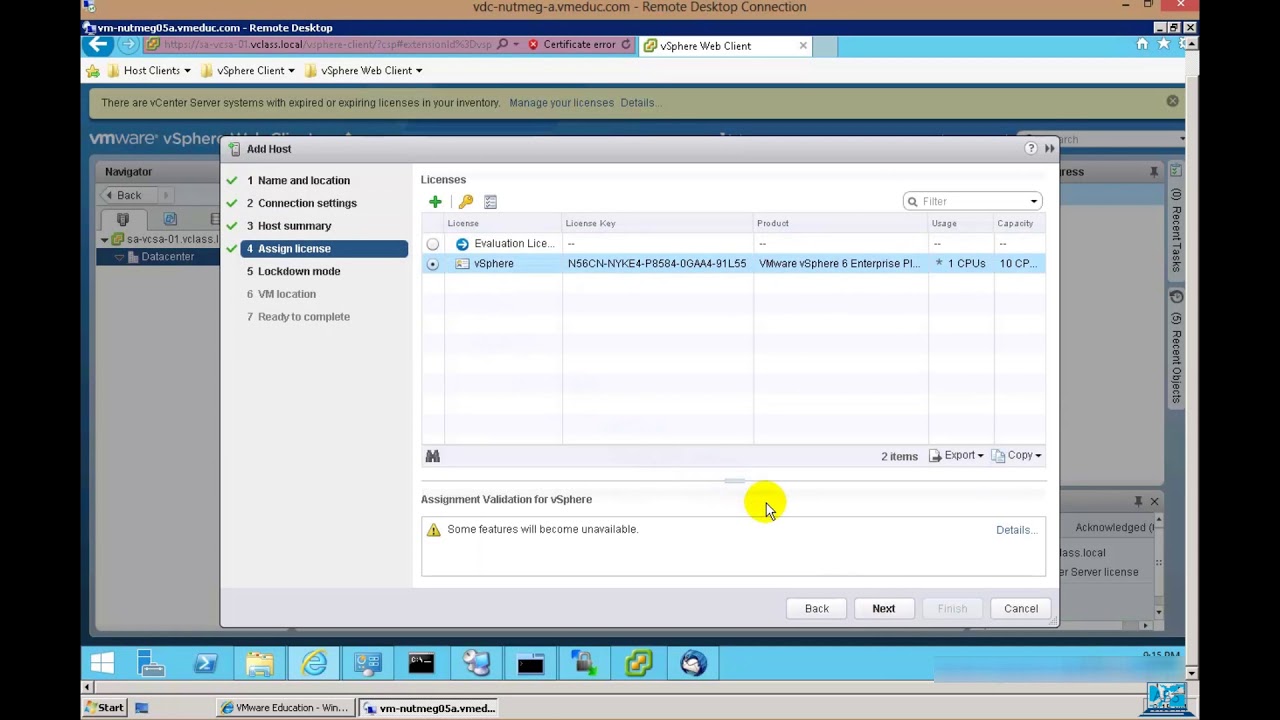The image size is (1280, 720).
Task: Click the Recent Objects sidebar icon
Action: [1176, 297]
